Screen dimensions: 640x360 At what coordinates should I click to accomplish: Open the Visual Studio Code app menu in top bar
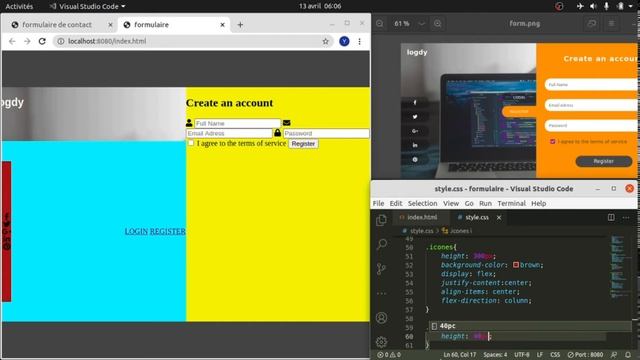pyautogui.click(x=87, y=6)
